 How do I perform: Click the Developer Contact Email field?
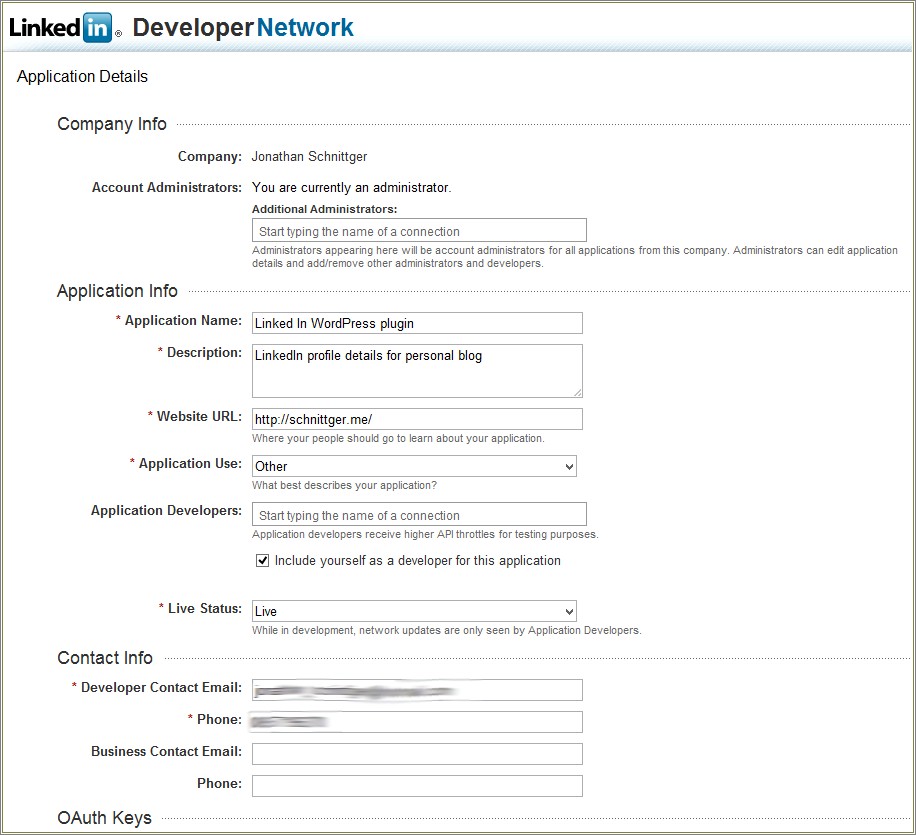[417, 690]
